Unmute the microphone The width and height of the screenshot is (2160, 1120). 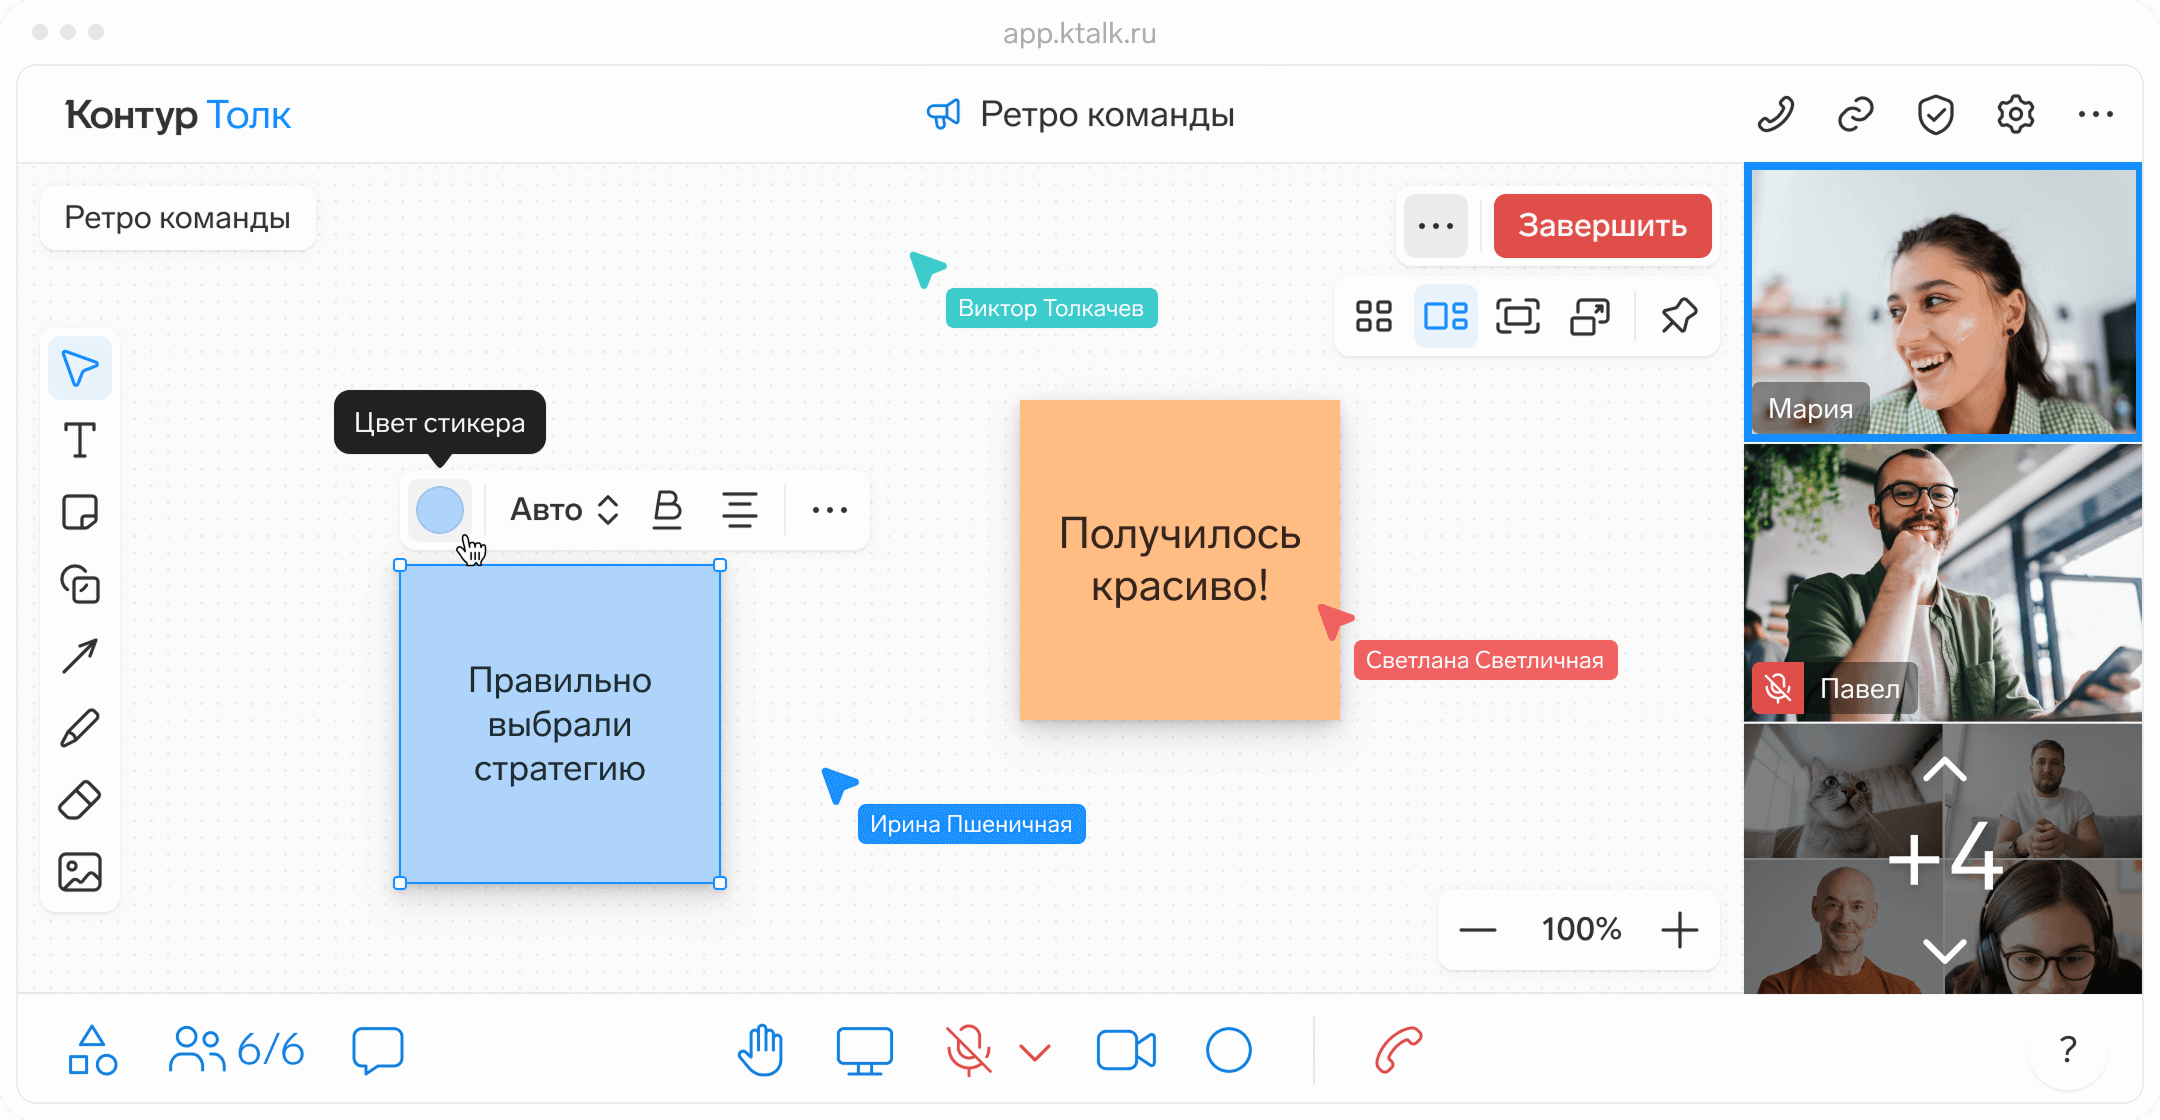(x=968, y=1050)
